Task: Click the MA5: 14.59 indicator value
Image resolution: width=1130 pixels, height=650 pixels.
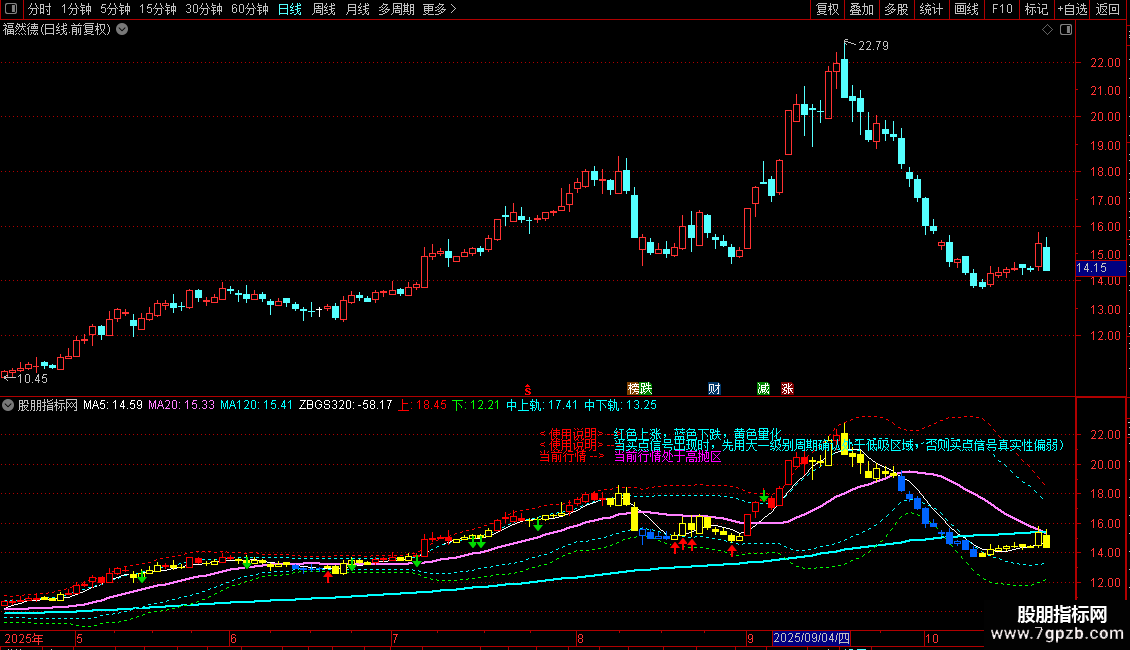Action: pos(112,406)
